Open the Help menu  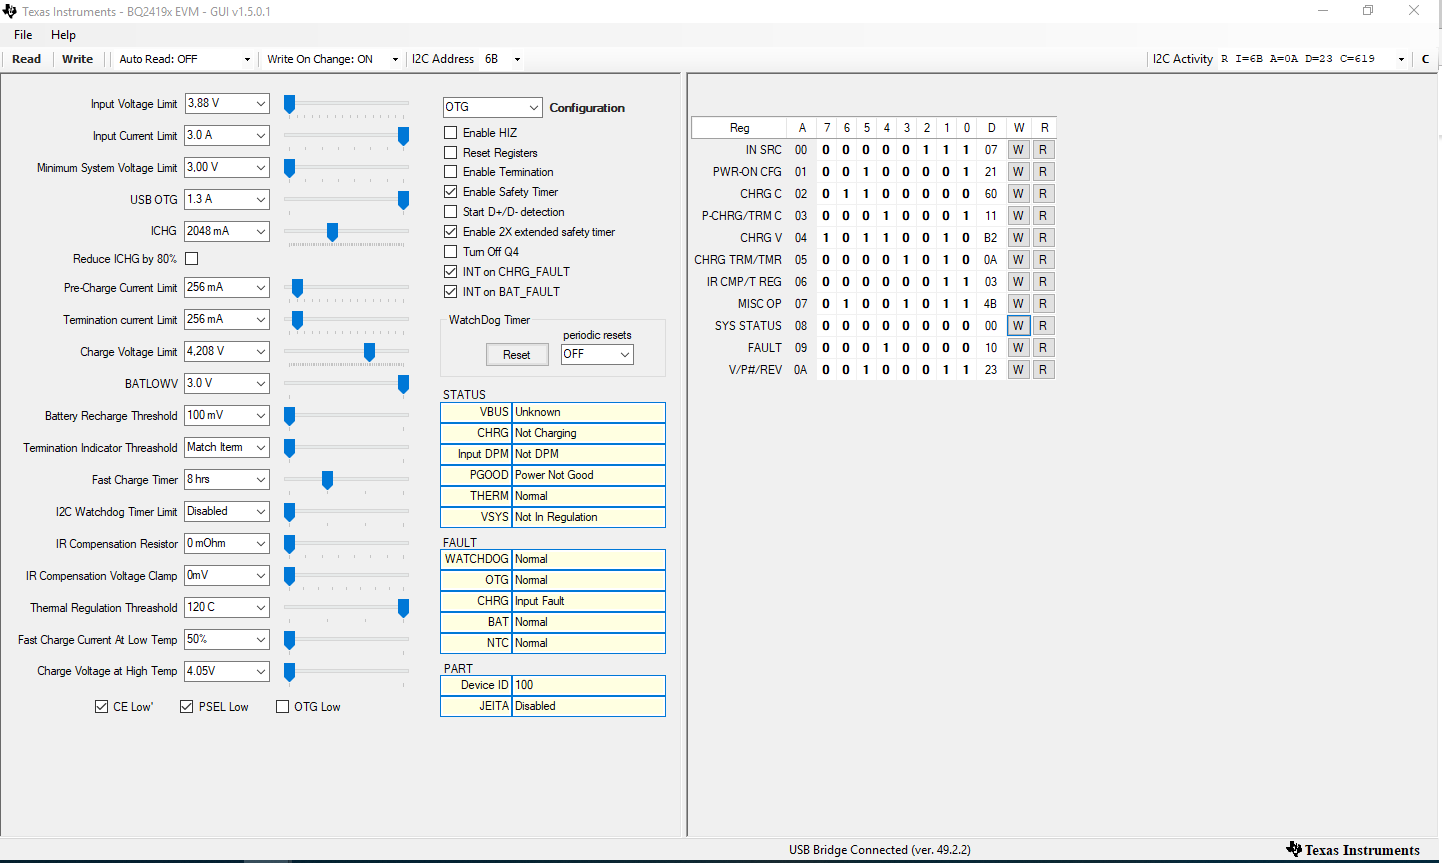[x=63, y=35]
